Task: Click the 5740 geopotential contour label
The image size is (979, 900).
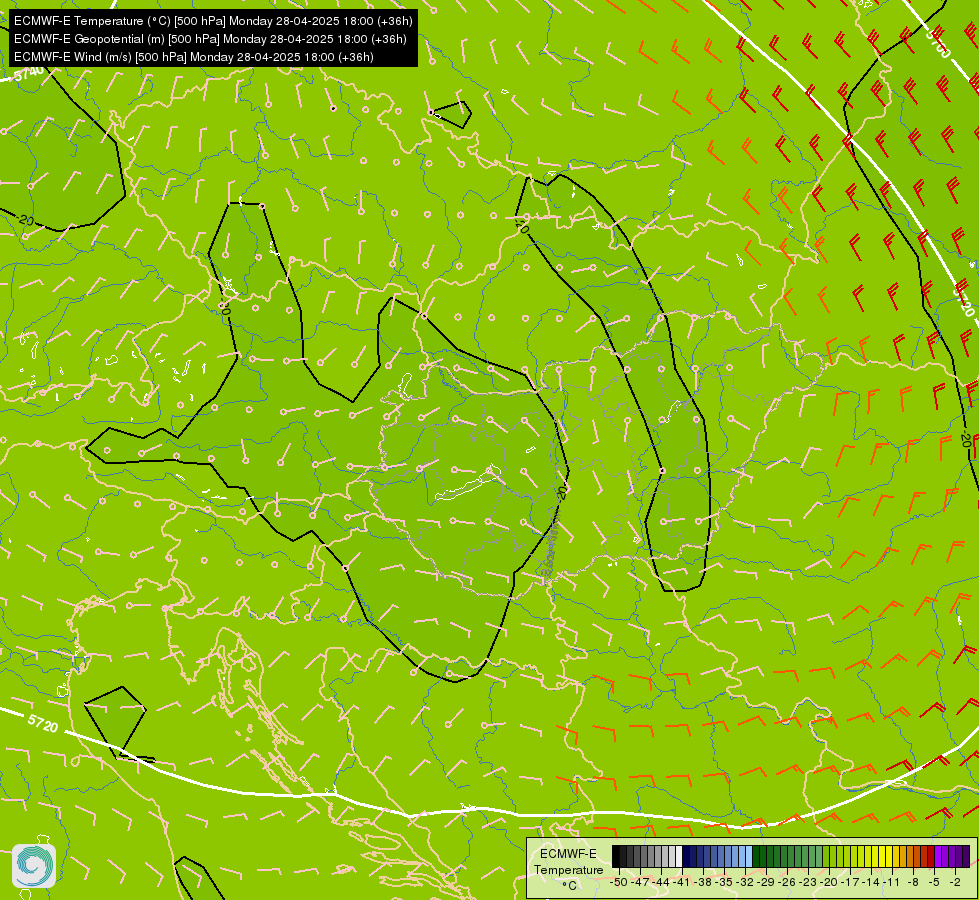Action: (x=29, y=74)
